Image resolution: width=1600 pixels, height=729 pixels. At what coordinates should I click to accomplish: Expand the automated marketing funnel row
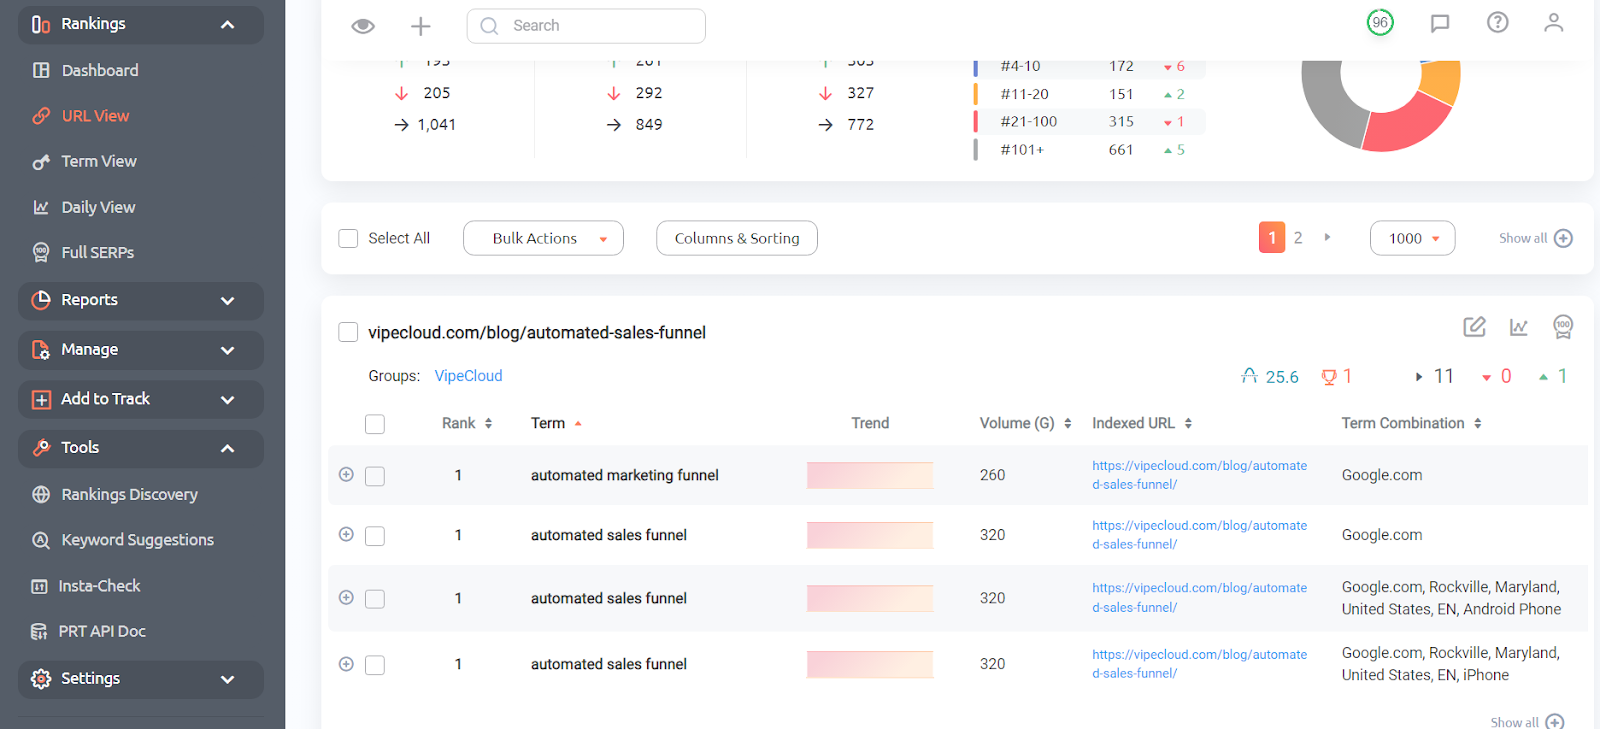tap(346, 475)
